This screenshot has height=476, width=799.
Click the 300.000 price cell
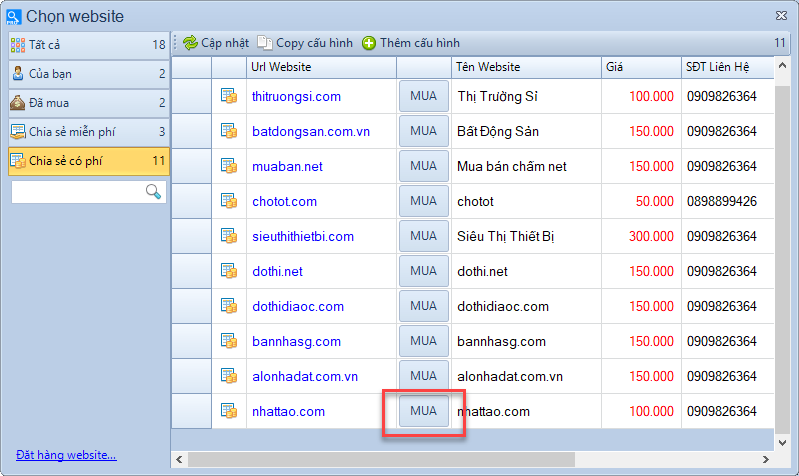click(x=642, y=236)
